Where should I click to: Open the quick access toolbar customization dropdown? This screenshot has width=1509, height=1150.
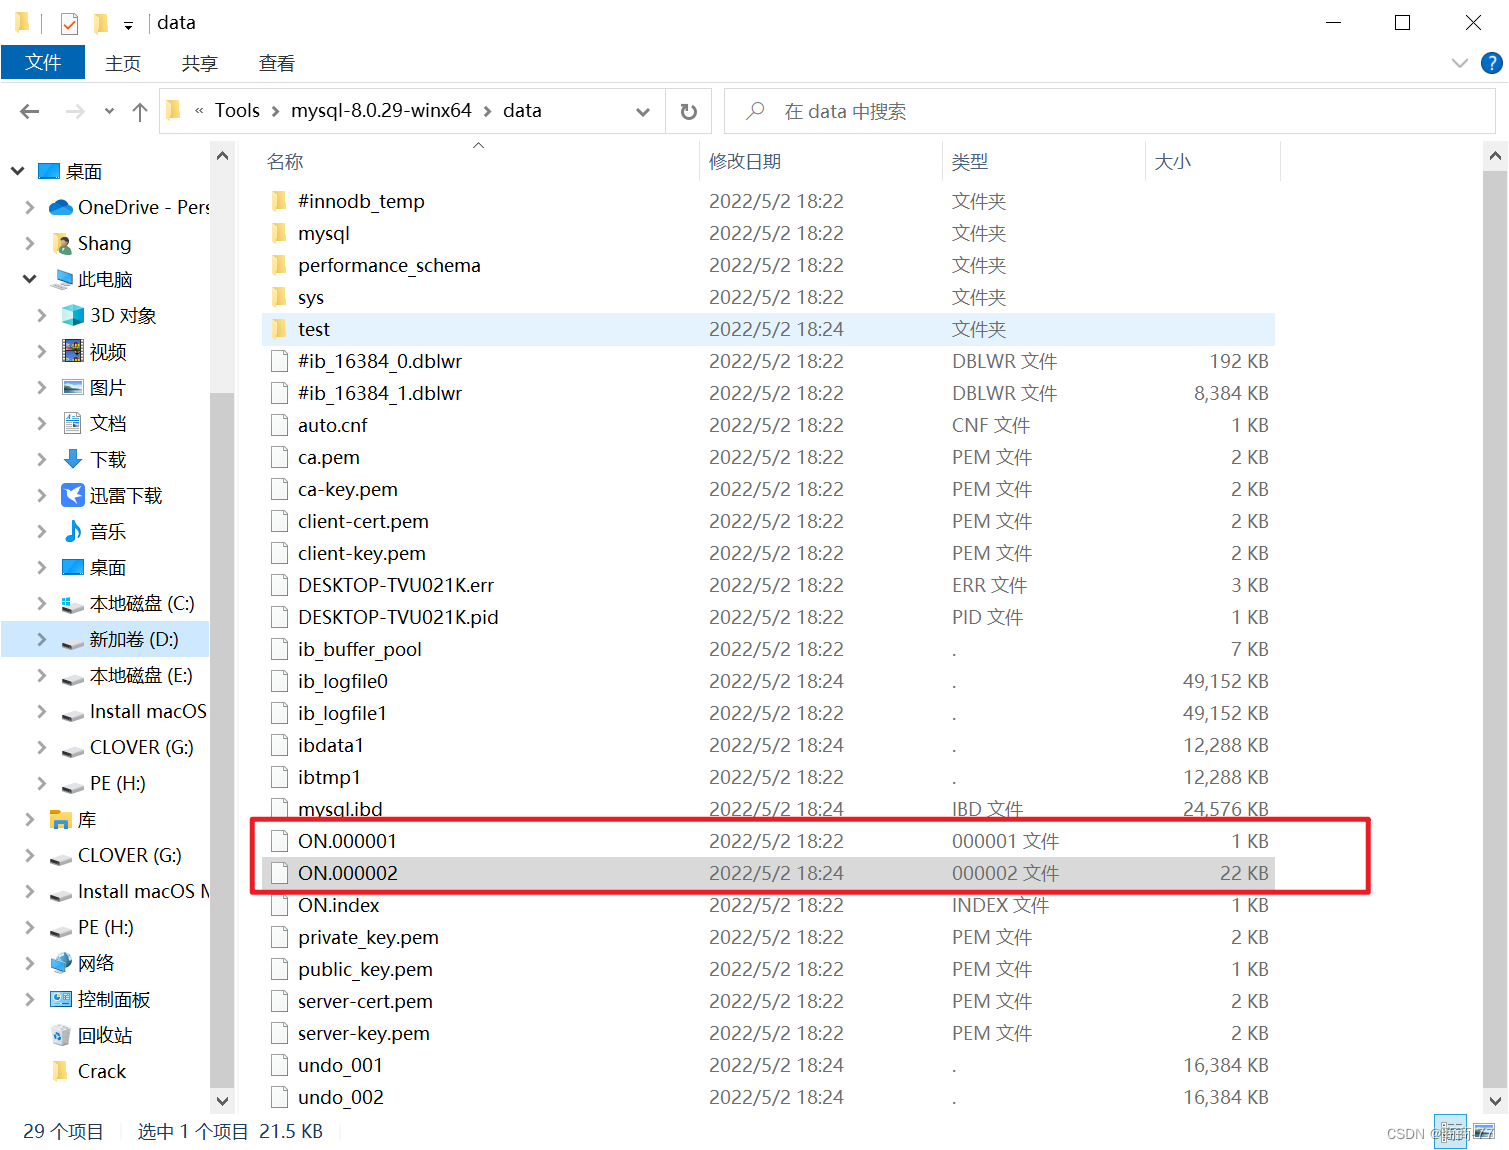point(128,22)
